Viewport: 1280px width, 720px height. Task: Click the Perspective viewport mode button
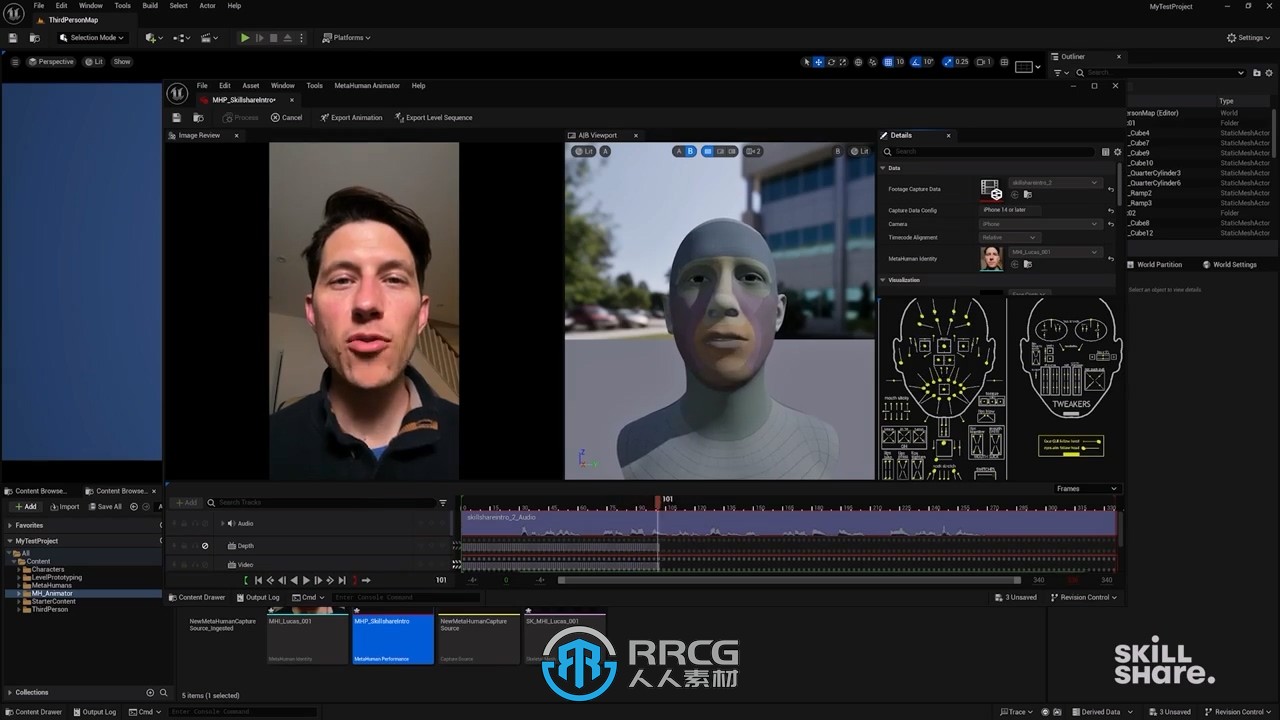tap(51, 62)
